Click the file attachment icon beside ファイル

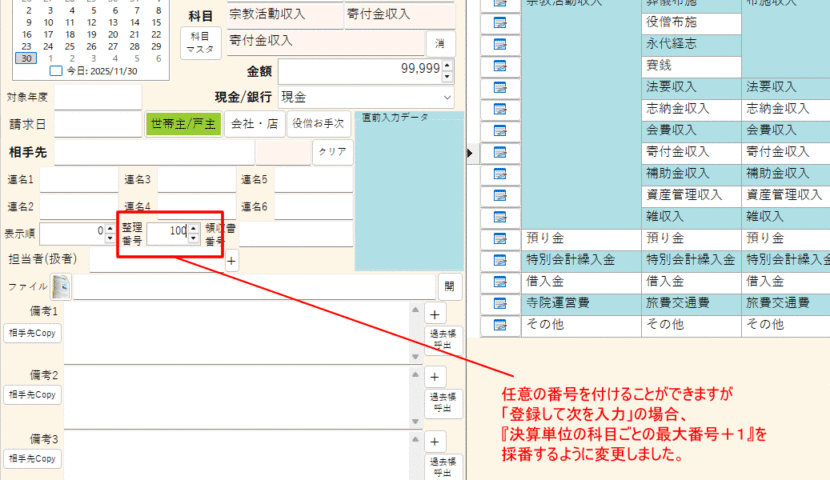(x=61, y=286)
